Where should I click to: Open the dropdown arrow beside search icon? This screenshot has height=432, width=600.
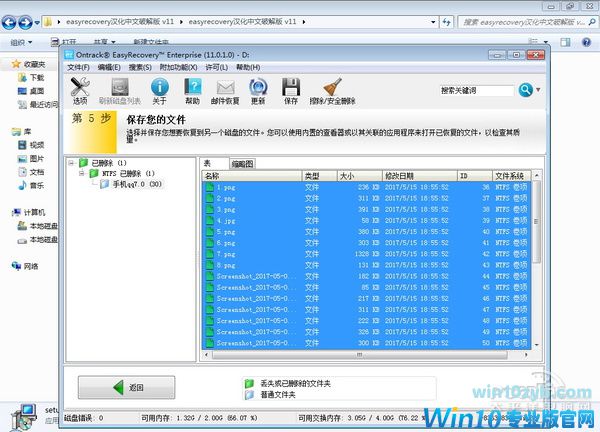pos(538,90)
